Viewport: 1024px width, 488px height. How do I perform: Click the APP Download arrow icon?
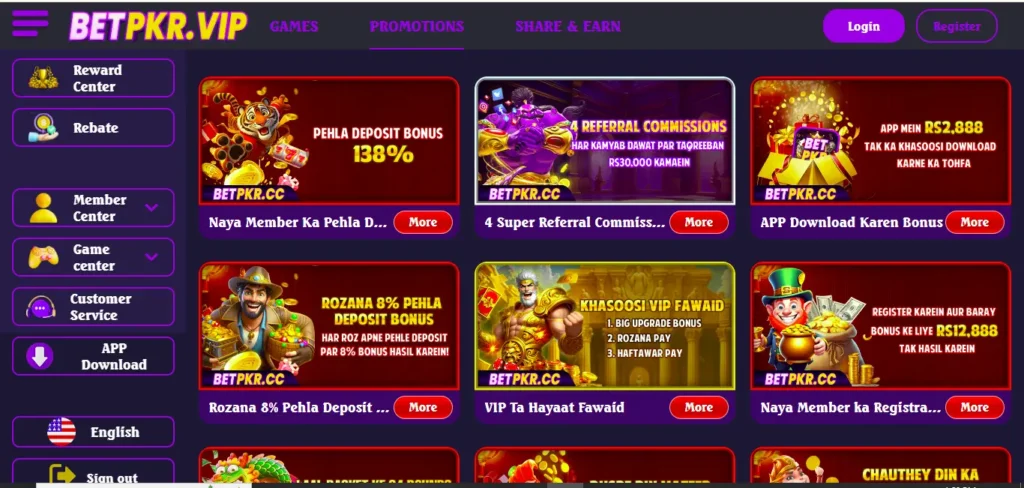coord(40,357)
